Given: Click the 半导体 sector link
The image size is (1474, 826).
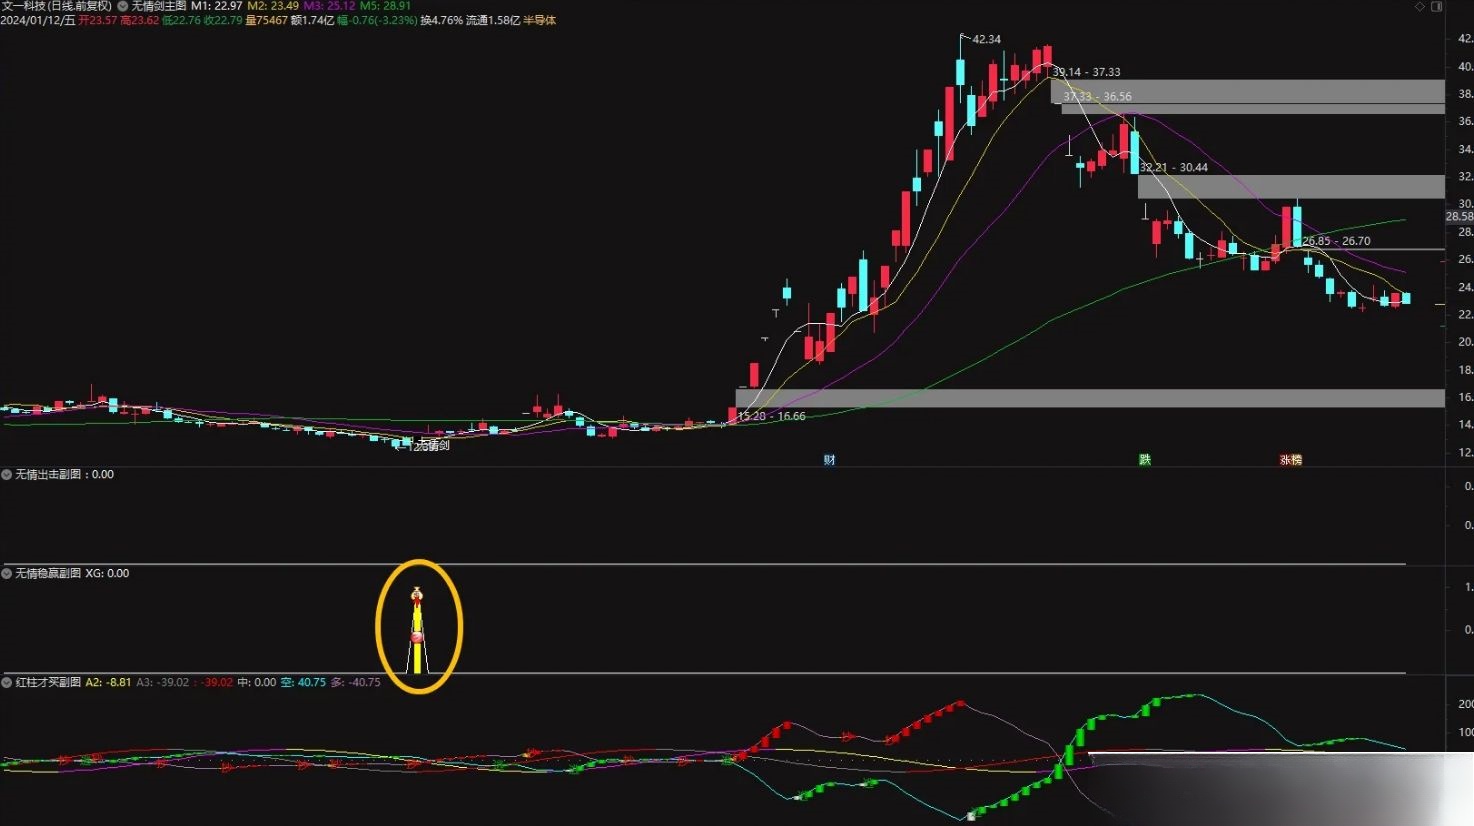Looking at the screenshot, I should tap(540, 20).
